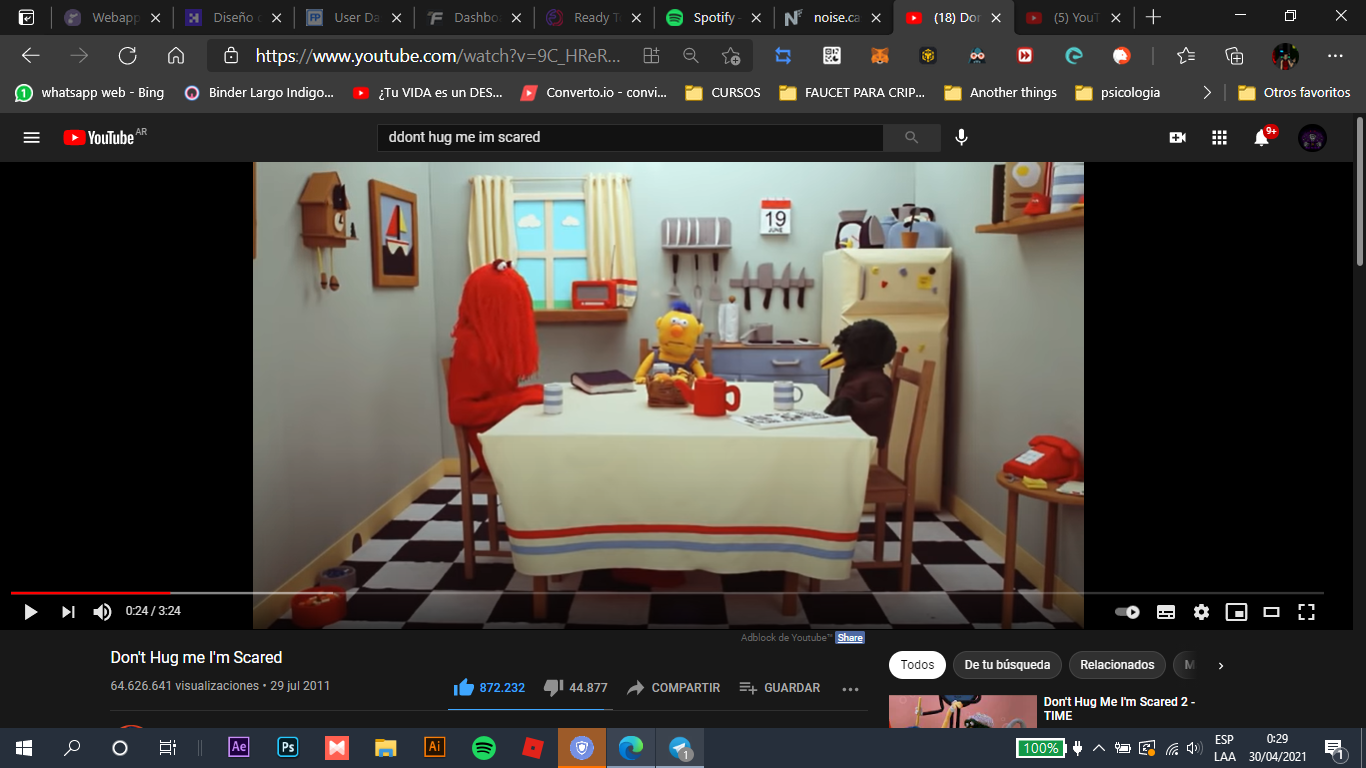Expand the FAUCET PARA CRIP... favorites folder
The height and width of the screenshot is (768, 1366).
[851, 93]
